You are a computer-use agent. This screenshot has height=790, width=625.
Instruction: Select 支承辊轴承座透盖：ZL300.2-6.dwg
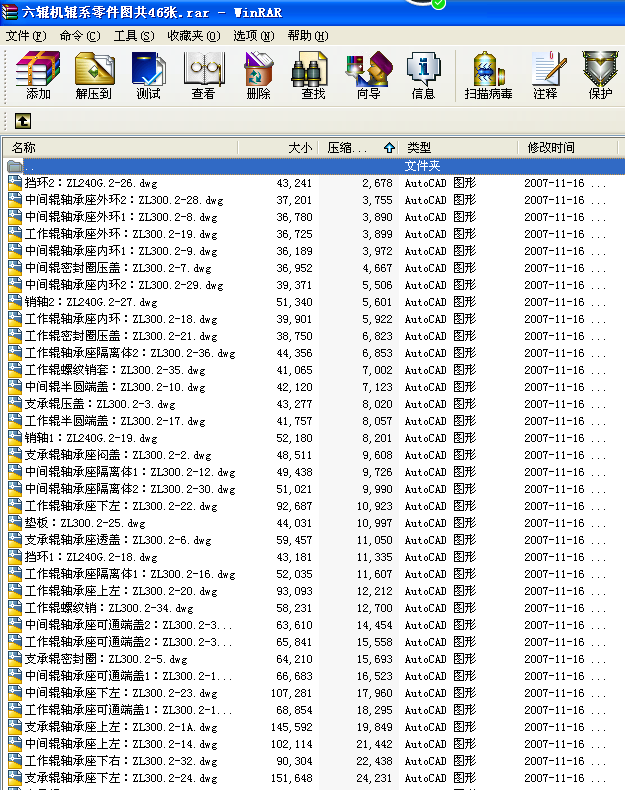tap(118, 540)
